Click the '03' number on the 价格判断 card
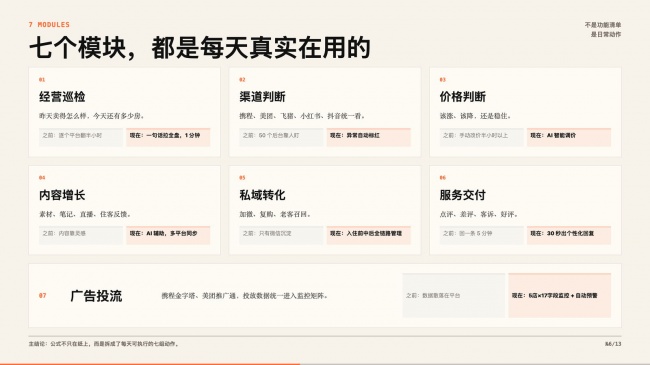This screenshot has height=365, width=650. 442,80
